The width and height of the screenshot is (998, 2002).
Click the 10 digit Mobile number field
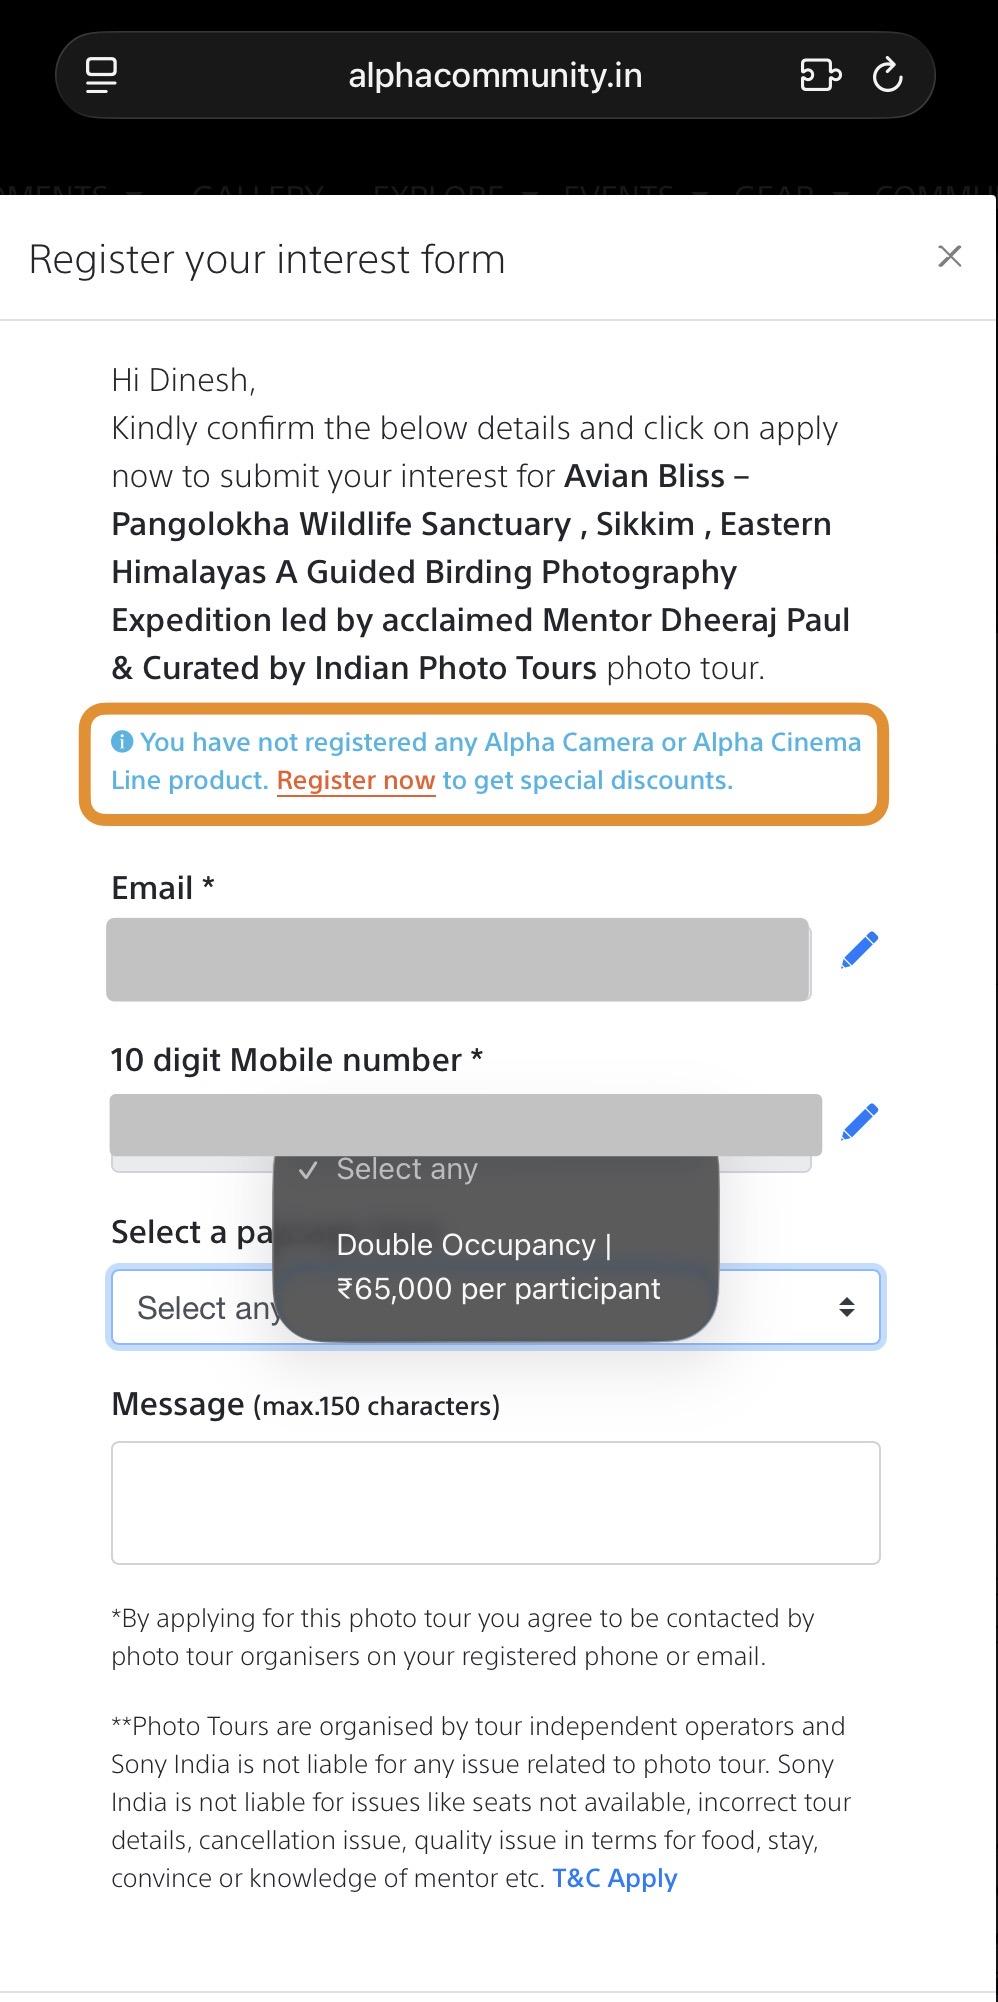[465, 1125]
